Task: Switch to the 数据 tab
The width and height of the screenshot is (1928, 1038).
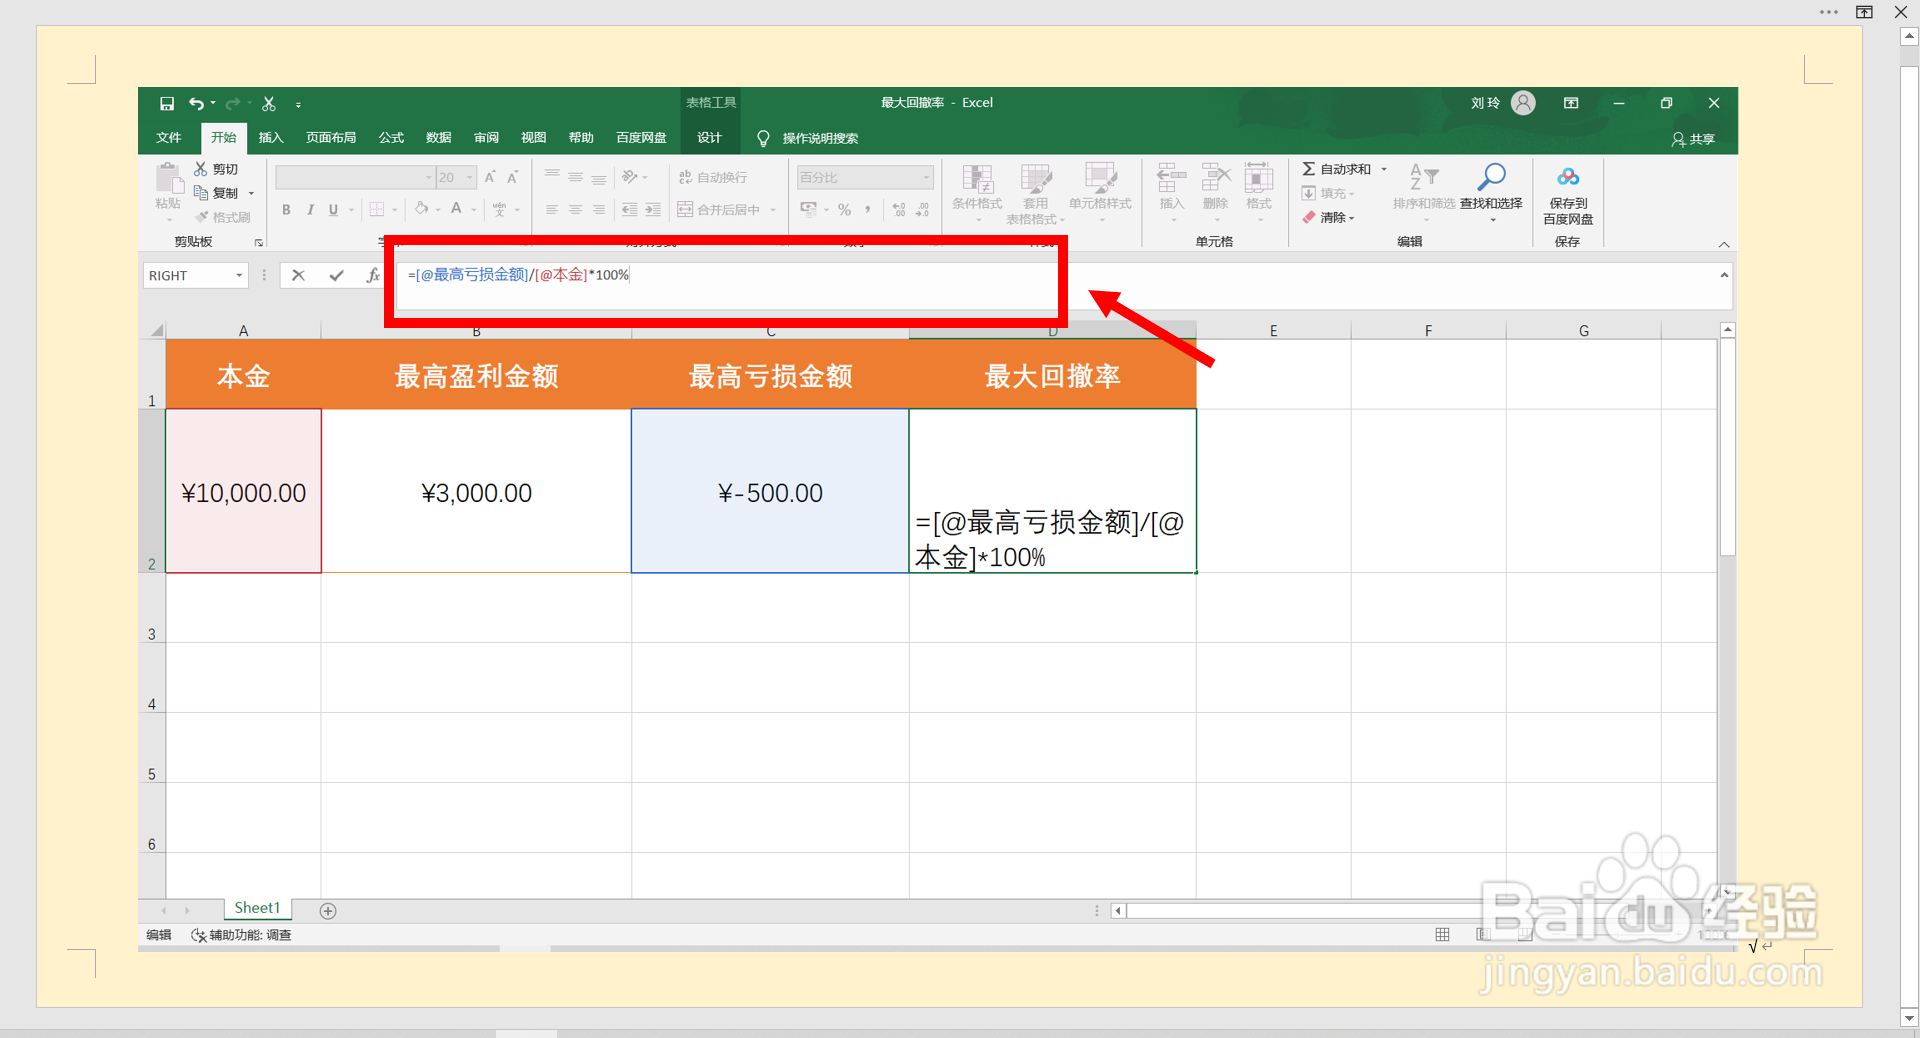Action: coord(438,138)
